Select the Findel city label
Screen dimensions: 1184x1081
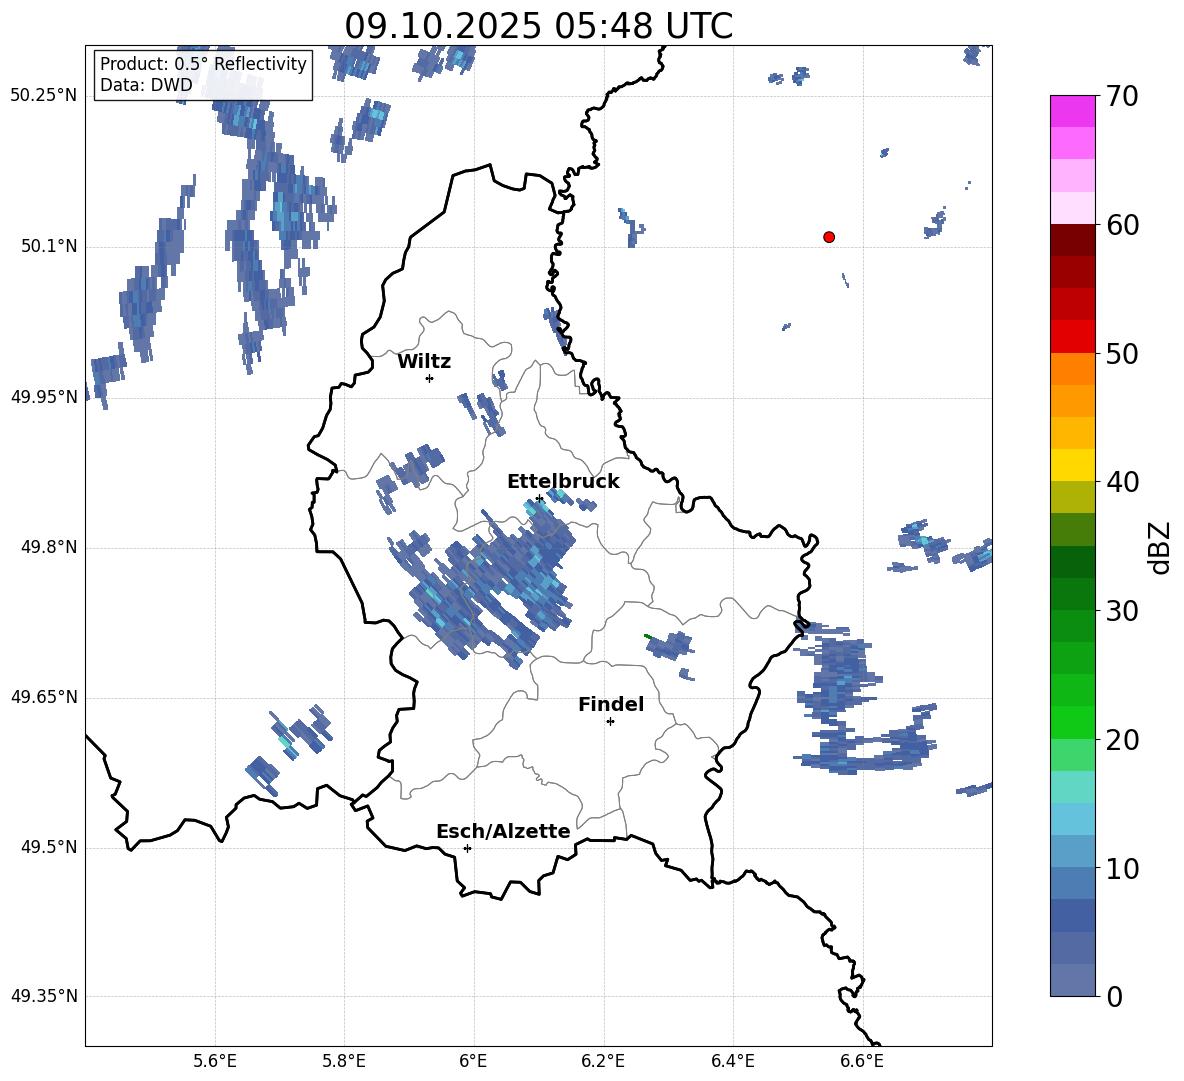tap(611, 704)
